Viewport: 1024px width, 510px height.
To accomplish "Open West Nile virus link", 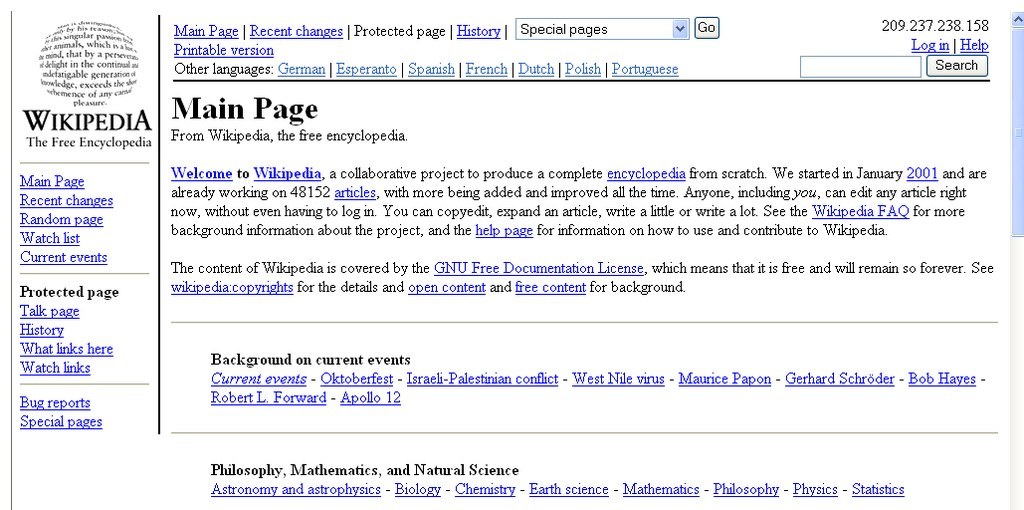I will point(618,379).
